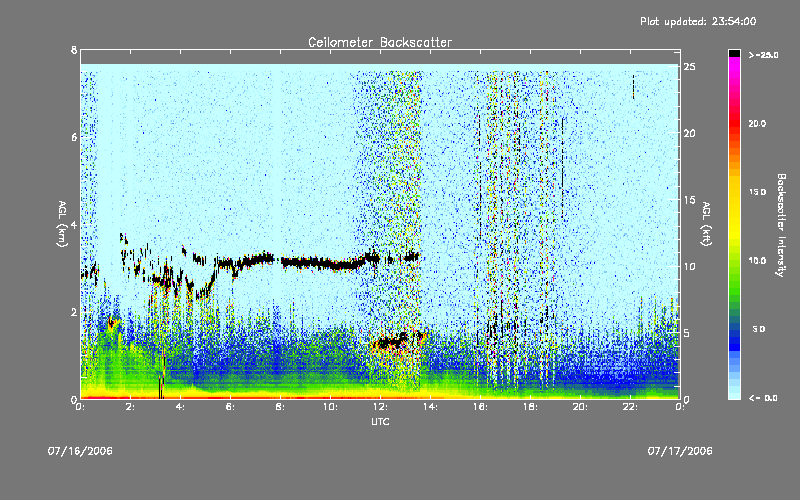The image size is (800, 500).
Task: Click the '<= 0.0' colorbar minimum label
Action: click(763, 398)
